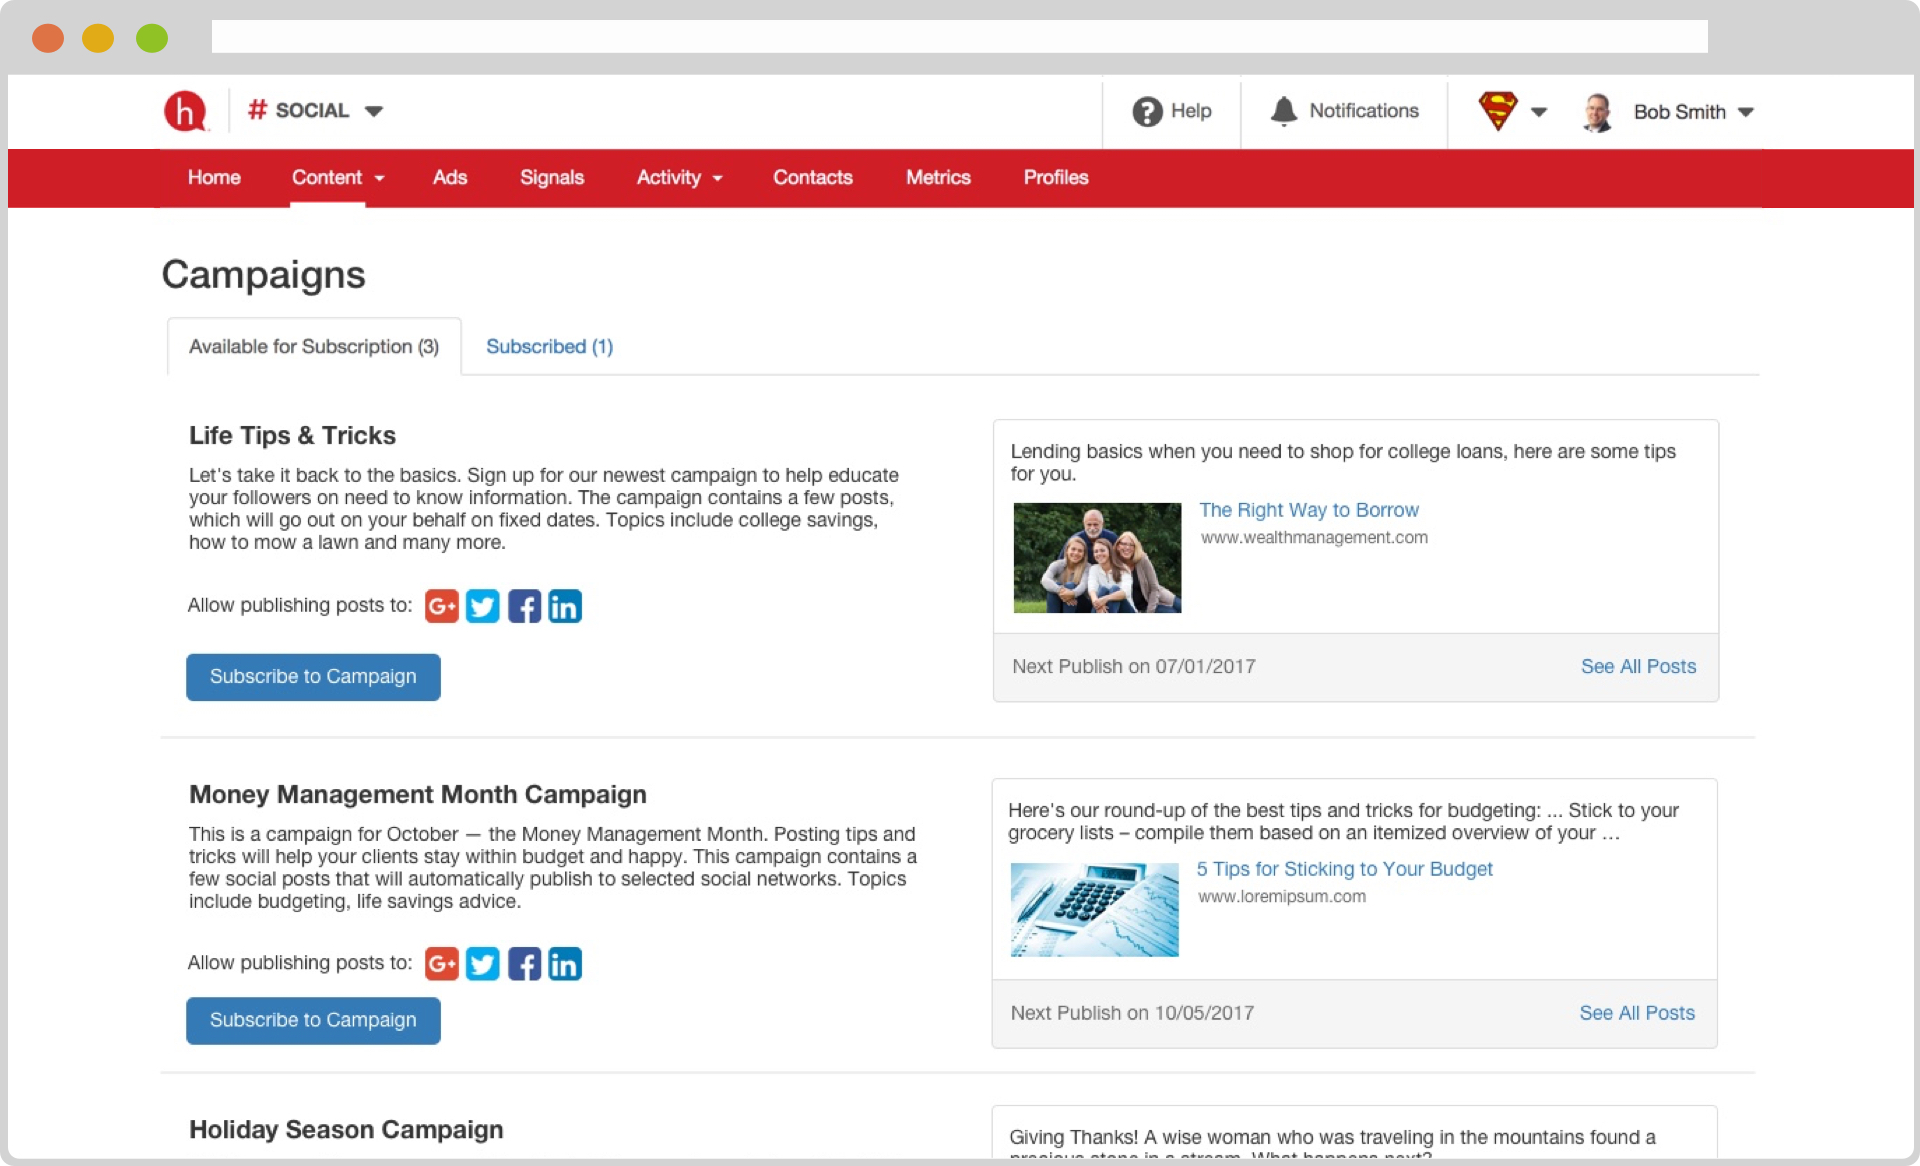Open the SOCIAL product dropdown arrow
This screenshot has height=1166, width=1920.
374,111
